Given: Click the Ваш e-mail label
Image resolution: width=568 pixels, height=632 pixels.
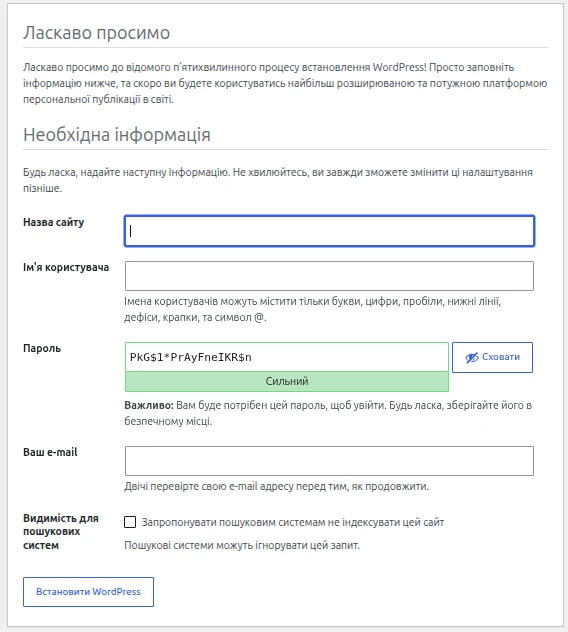Looking at the screenshot, I should click(50, 452).
